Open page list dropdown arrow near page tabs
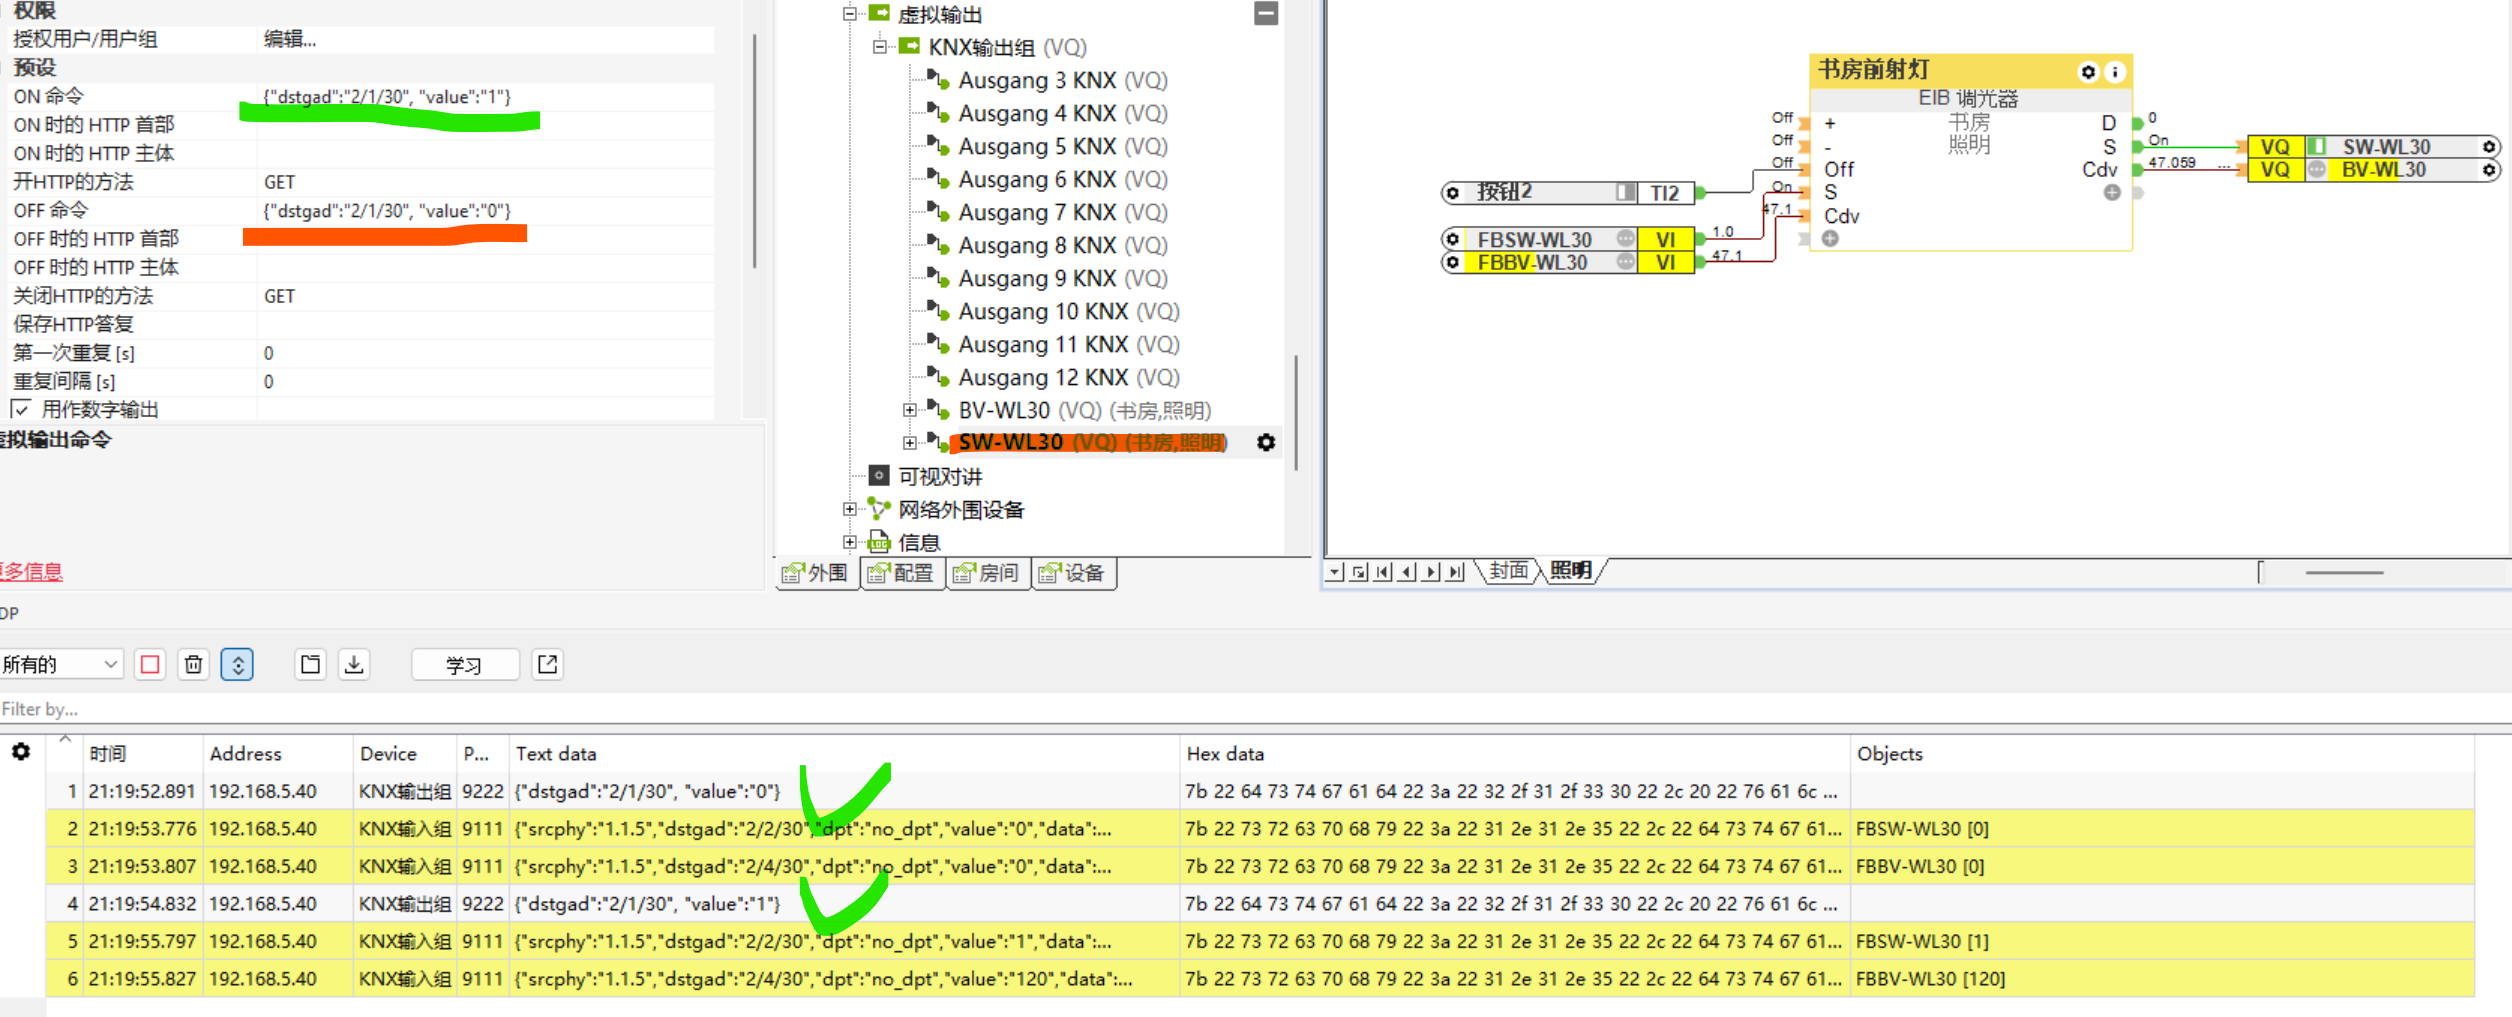 coord(1335,571)
